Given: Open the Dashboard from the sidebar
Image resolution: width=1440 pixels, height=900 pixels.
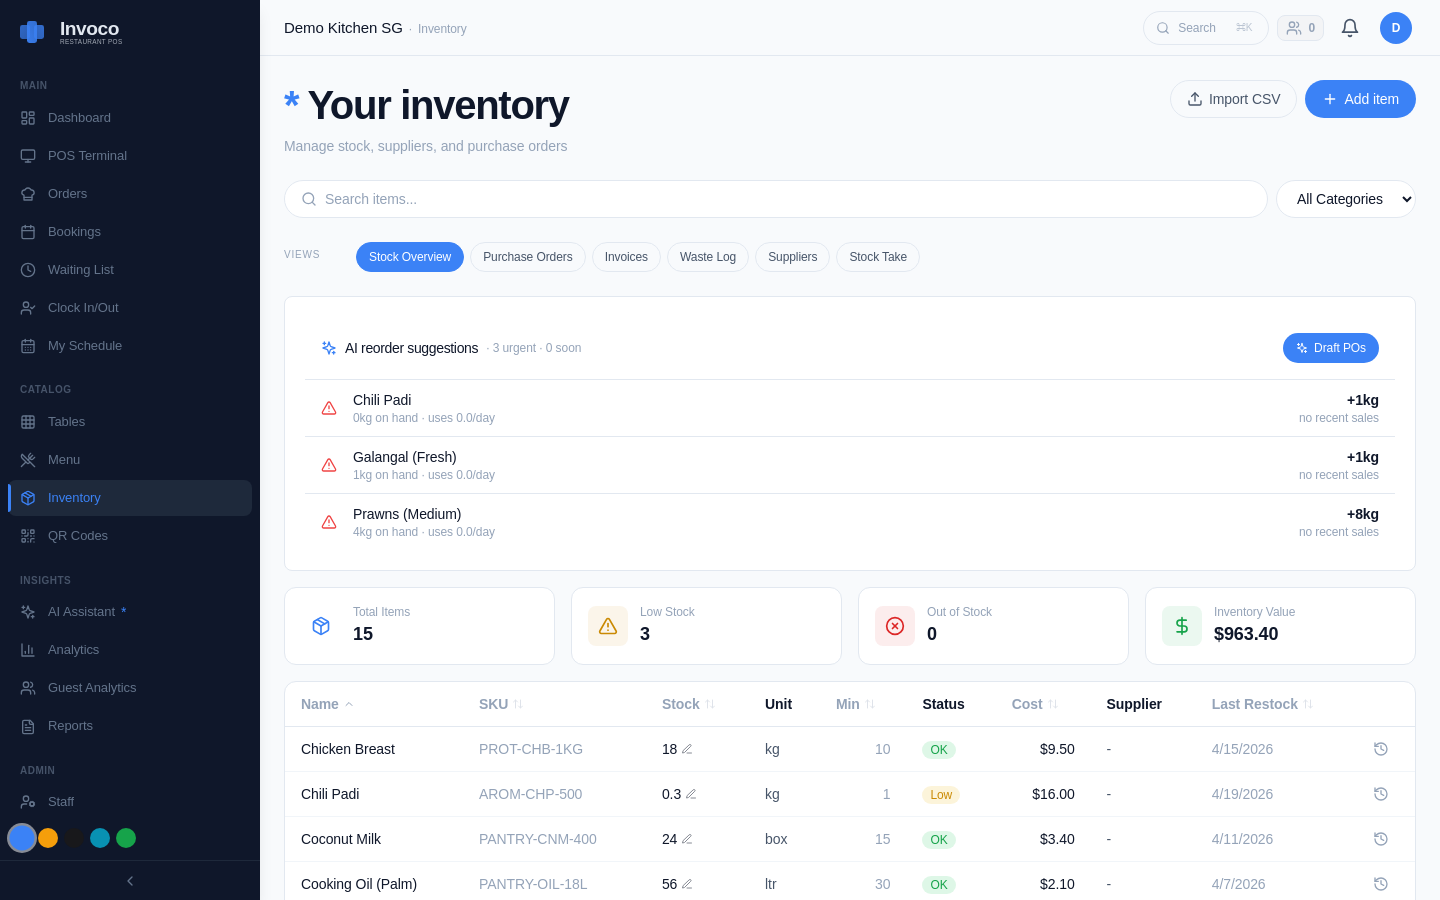Looking at the screenshot, I should [79, 117].
